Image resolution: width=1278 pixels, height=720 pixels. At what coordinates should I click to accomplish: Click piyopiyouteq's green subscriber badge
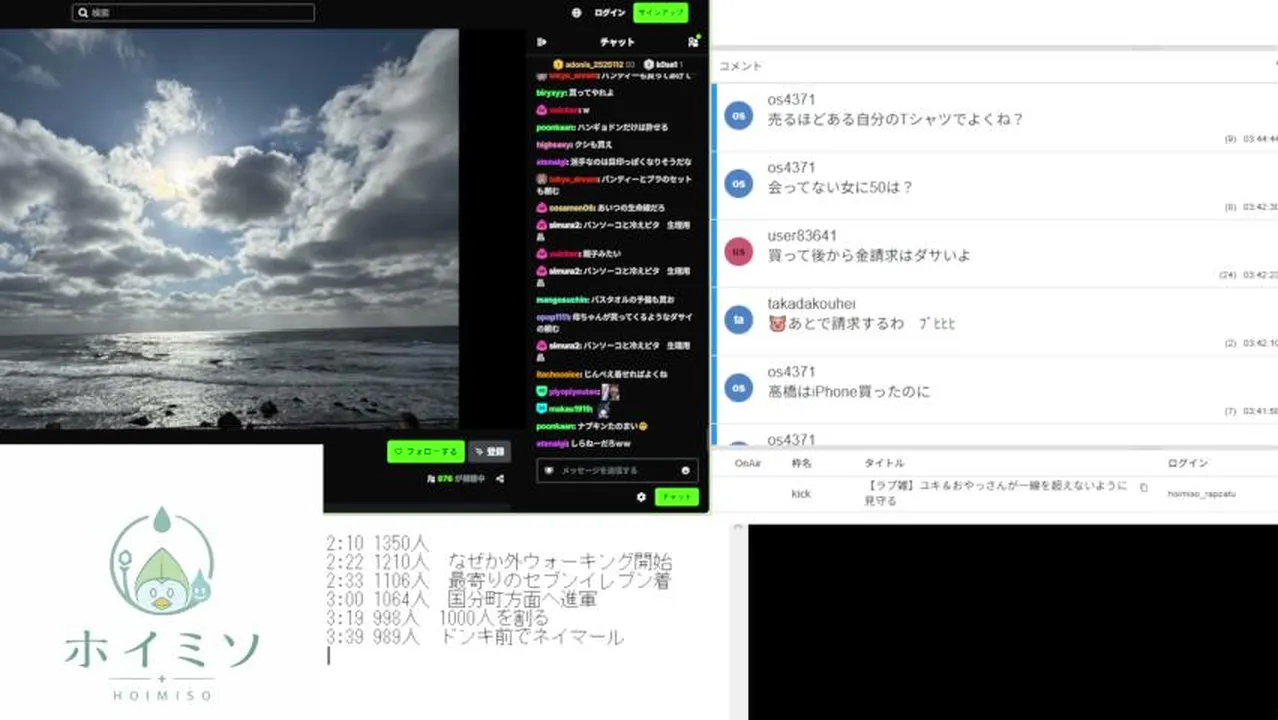(542, 392)
